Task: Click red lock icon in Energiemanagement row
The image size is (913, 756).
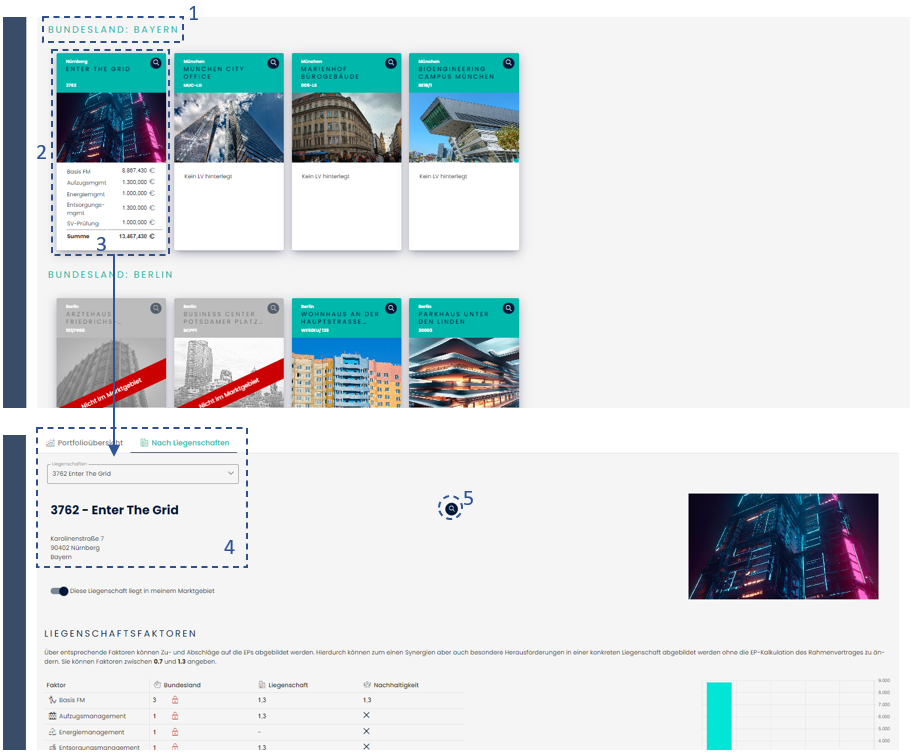Action: (x=176, y=732)
